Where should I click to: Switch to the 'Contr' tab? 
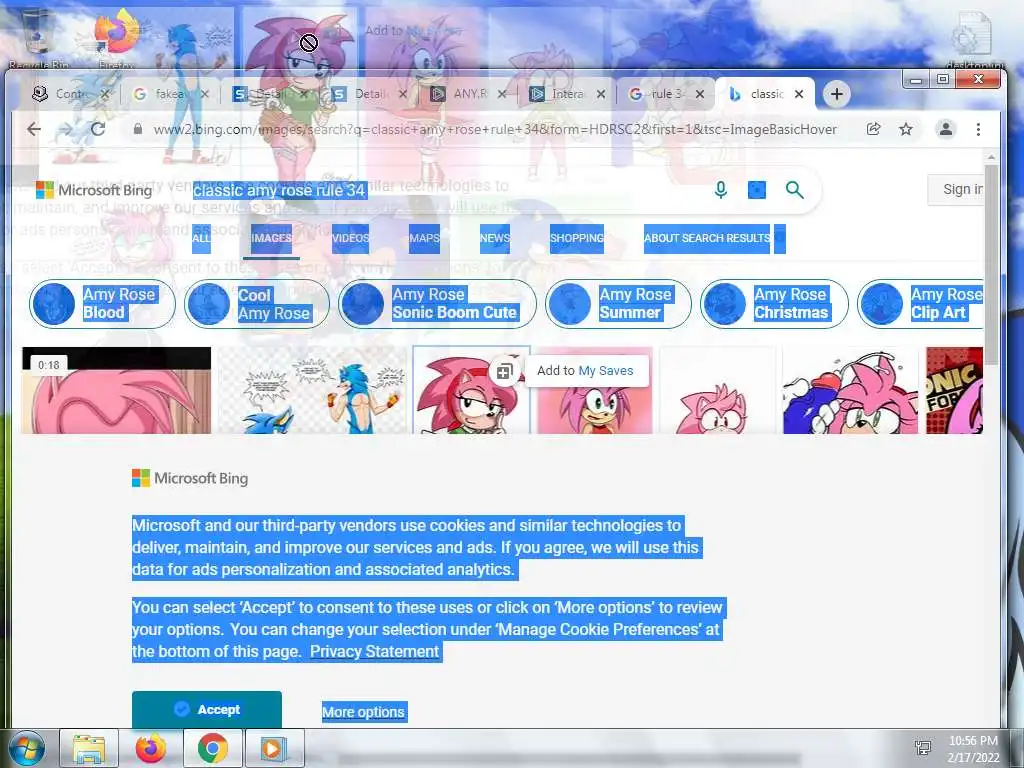coord(71,94)
